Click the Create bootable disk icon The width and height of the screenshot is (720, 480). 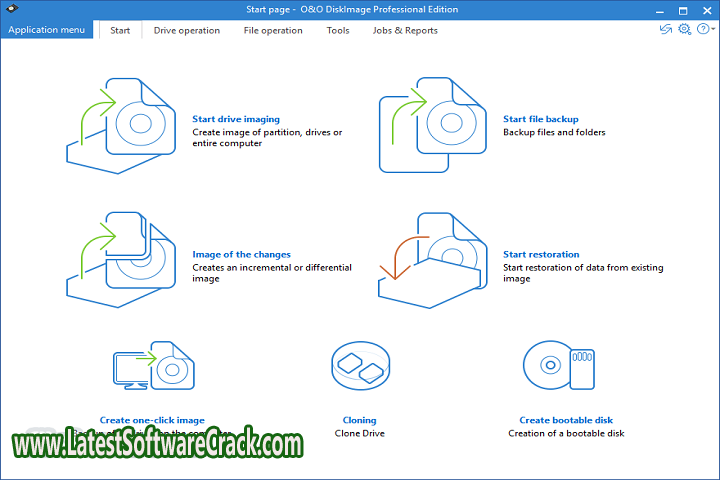click(559, 365)
